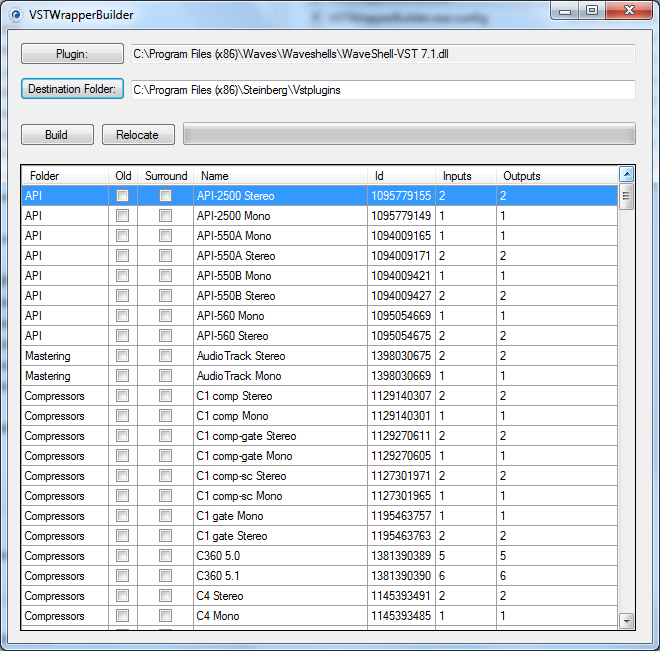Check Surround for API-550A Mono

click(165, 235)
